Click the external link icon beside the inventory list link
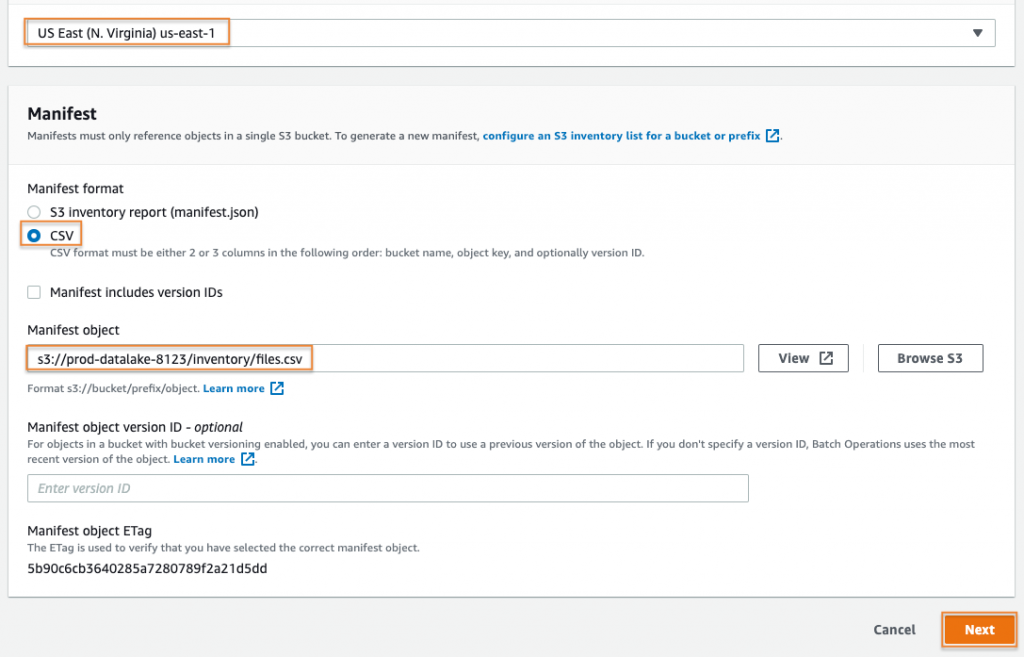 [x=772, y=135]
